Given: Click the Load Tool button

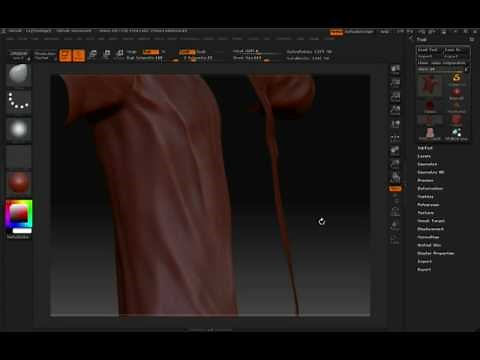Looking at the screenshot, I should [429, 50].
